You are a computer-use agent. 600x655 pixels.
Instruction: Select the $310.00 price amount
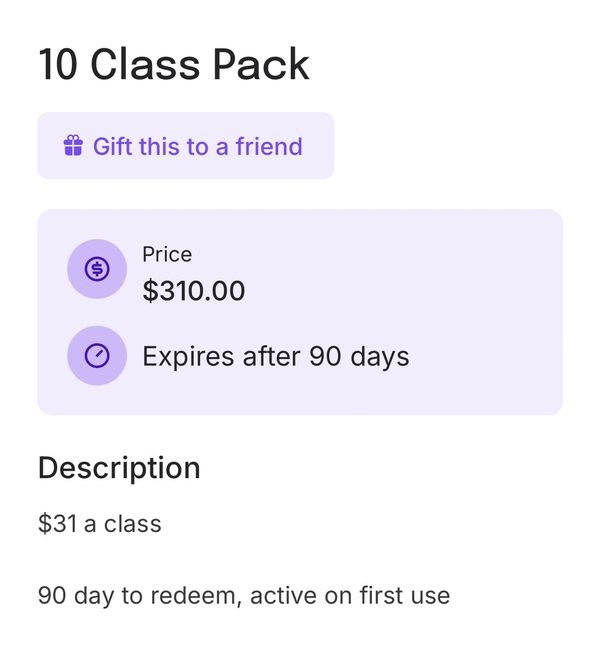(194, 291)
